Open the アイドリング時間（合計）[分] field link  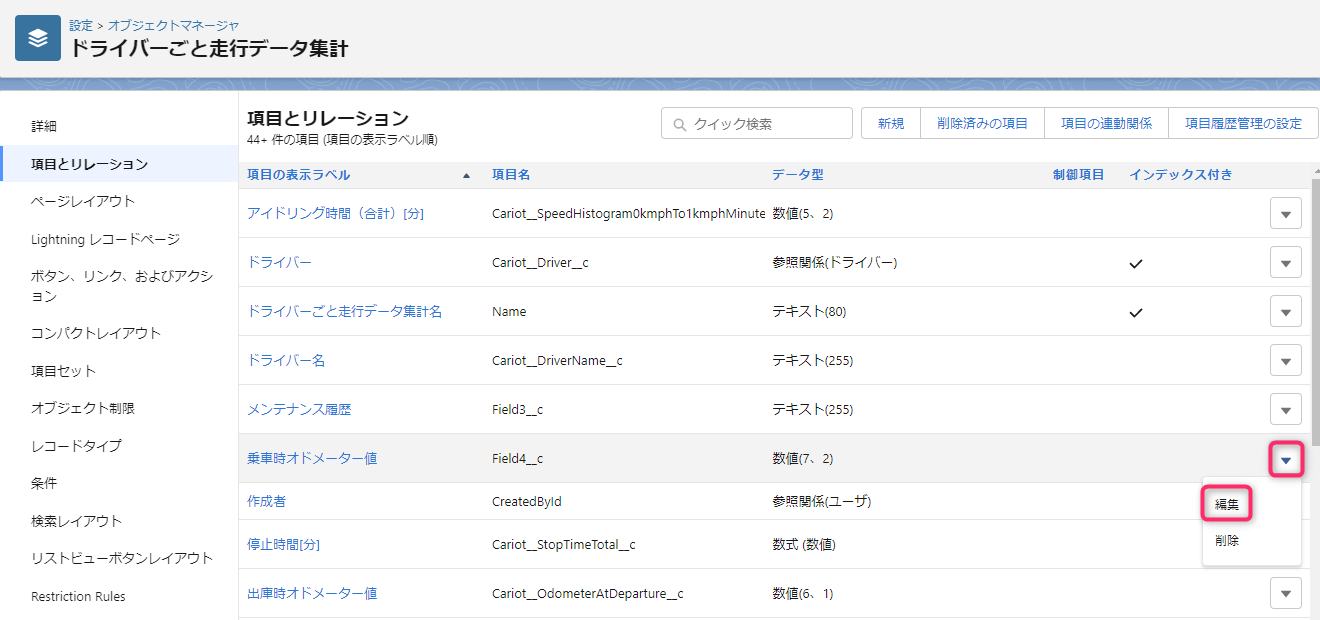pyautogui.click(x=336, y=214)
